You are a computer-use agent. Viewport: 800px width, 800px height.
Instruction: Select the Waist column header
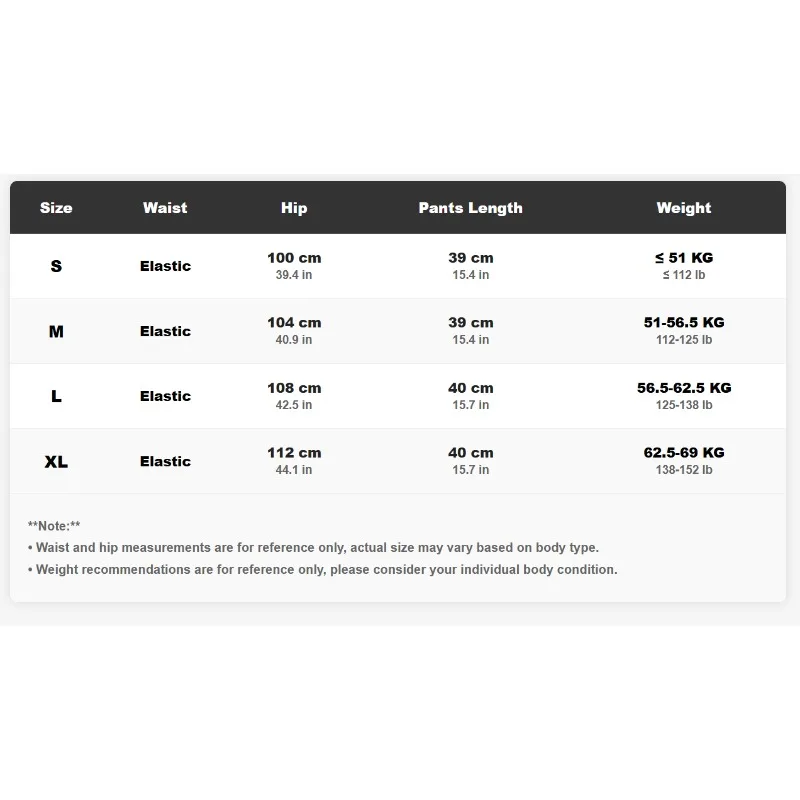(165, 208)
